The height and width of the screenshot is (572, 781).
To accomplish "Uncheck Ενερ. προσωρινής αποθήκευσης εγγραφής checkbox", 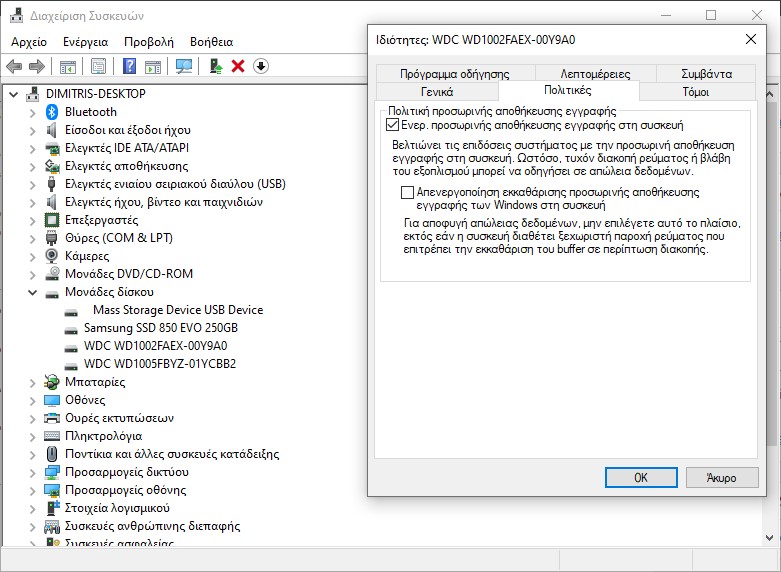I will point(392,125).
